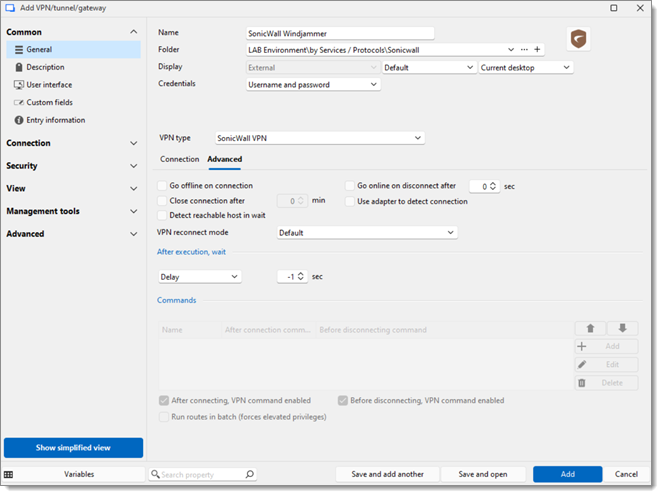Check Close connection after option

(162, 201)
